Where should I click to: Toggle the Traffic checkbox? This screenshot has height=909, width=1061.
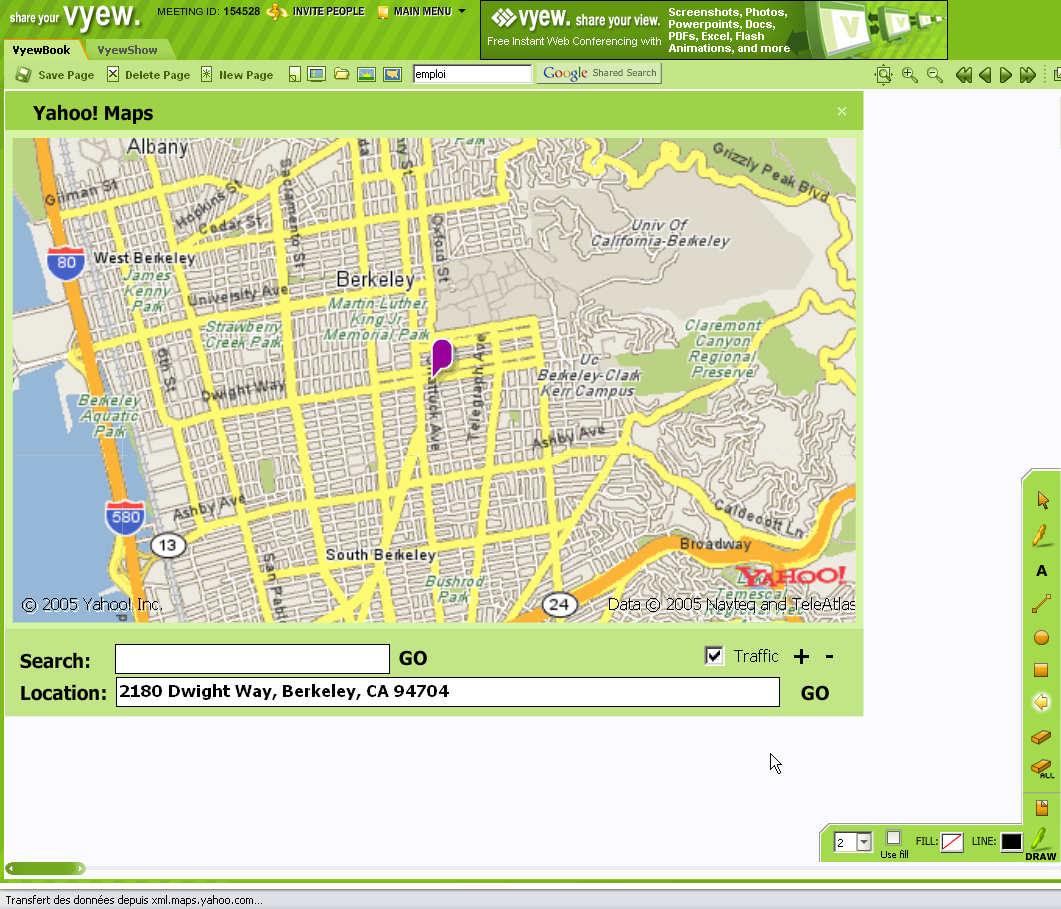(x=714, y=655)
